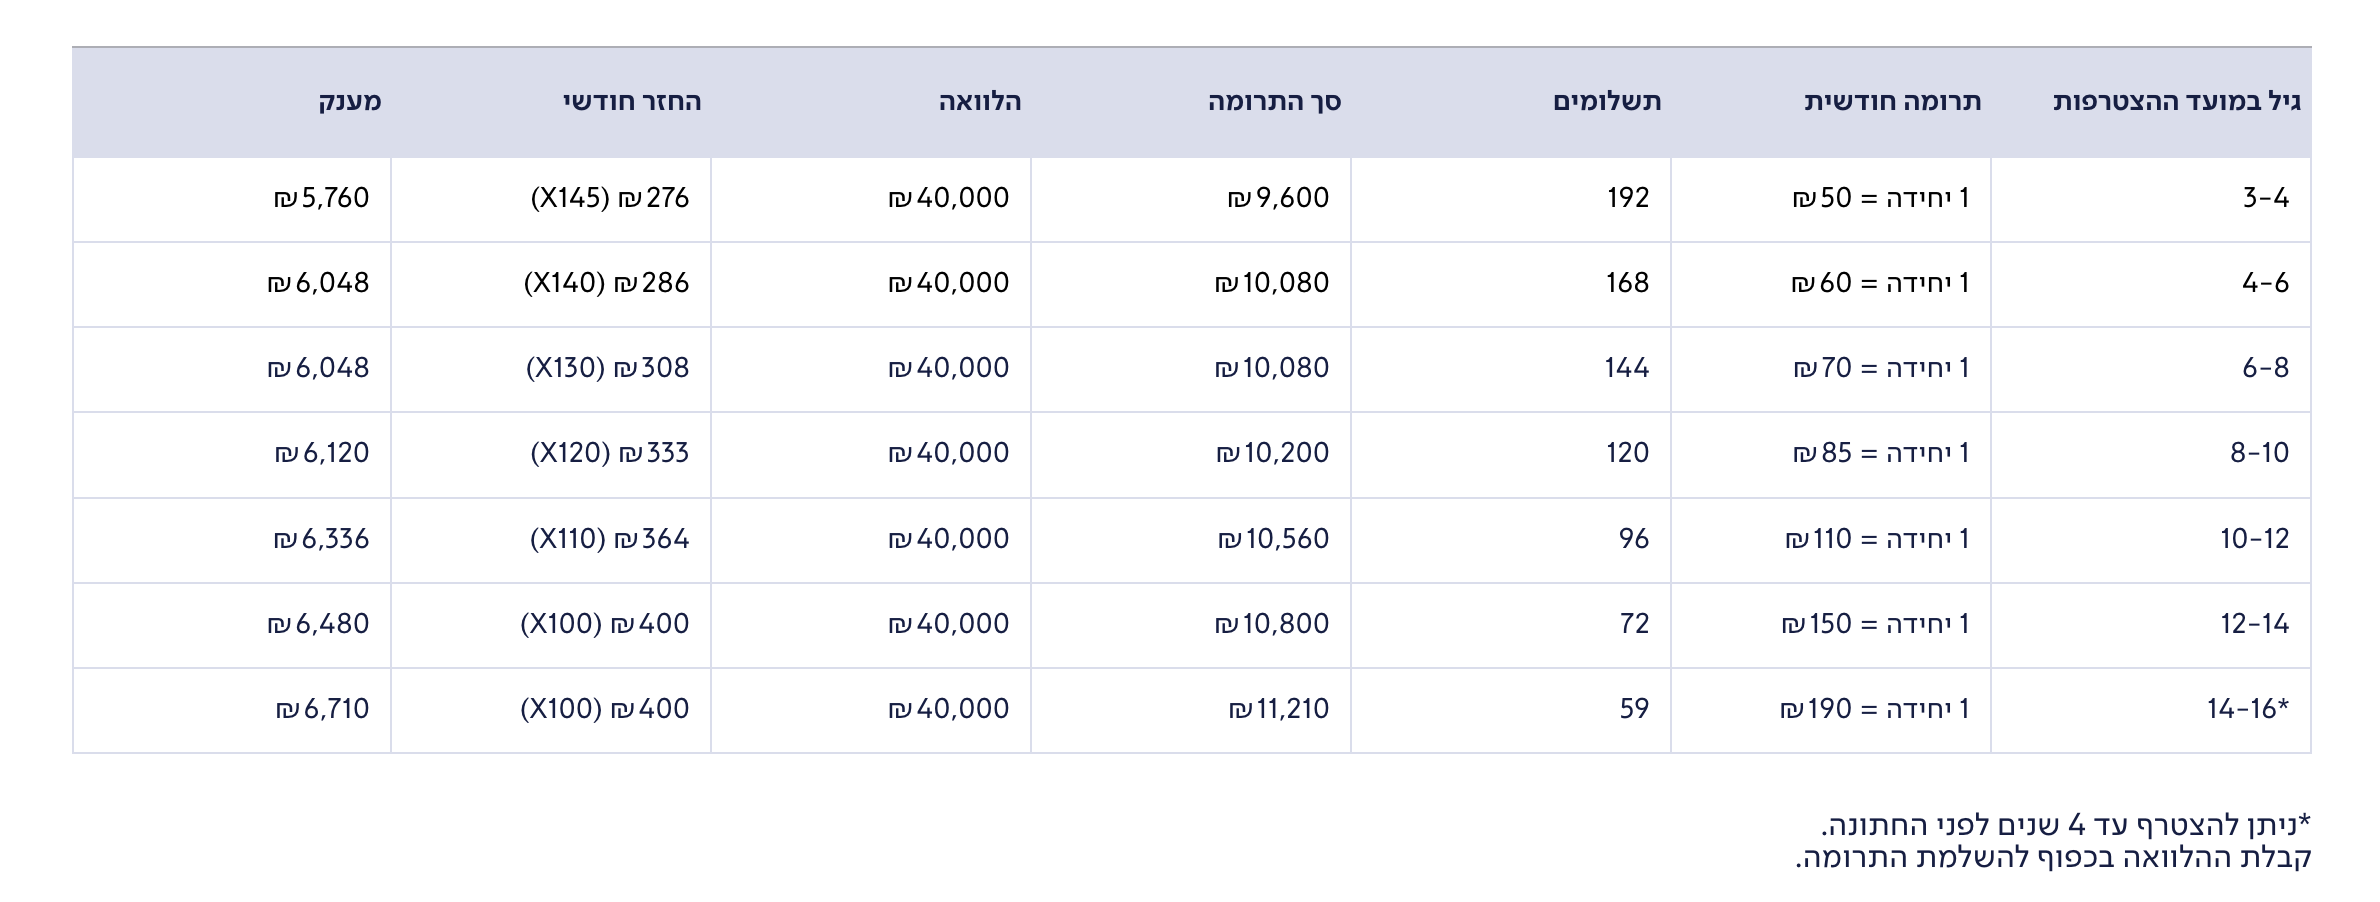Click the 192 payments cell

point(1628,198)
